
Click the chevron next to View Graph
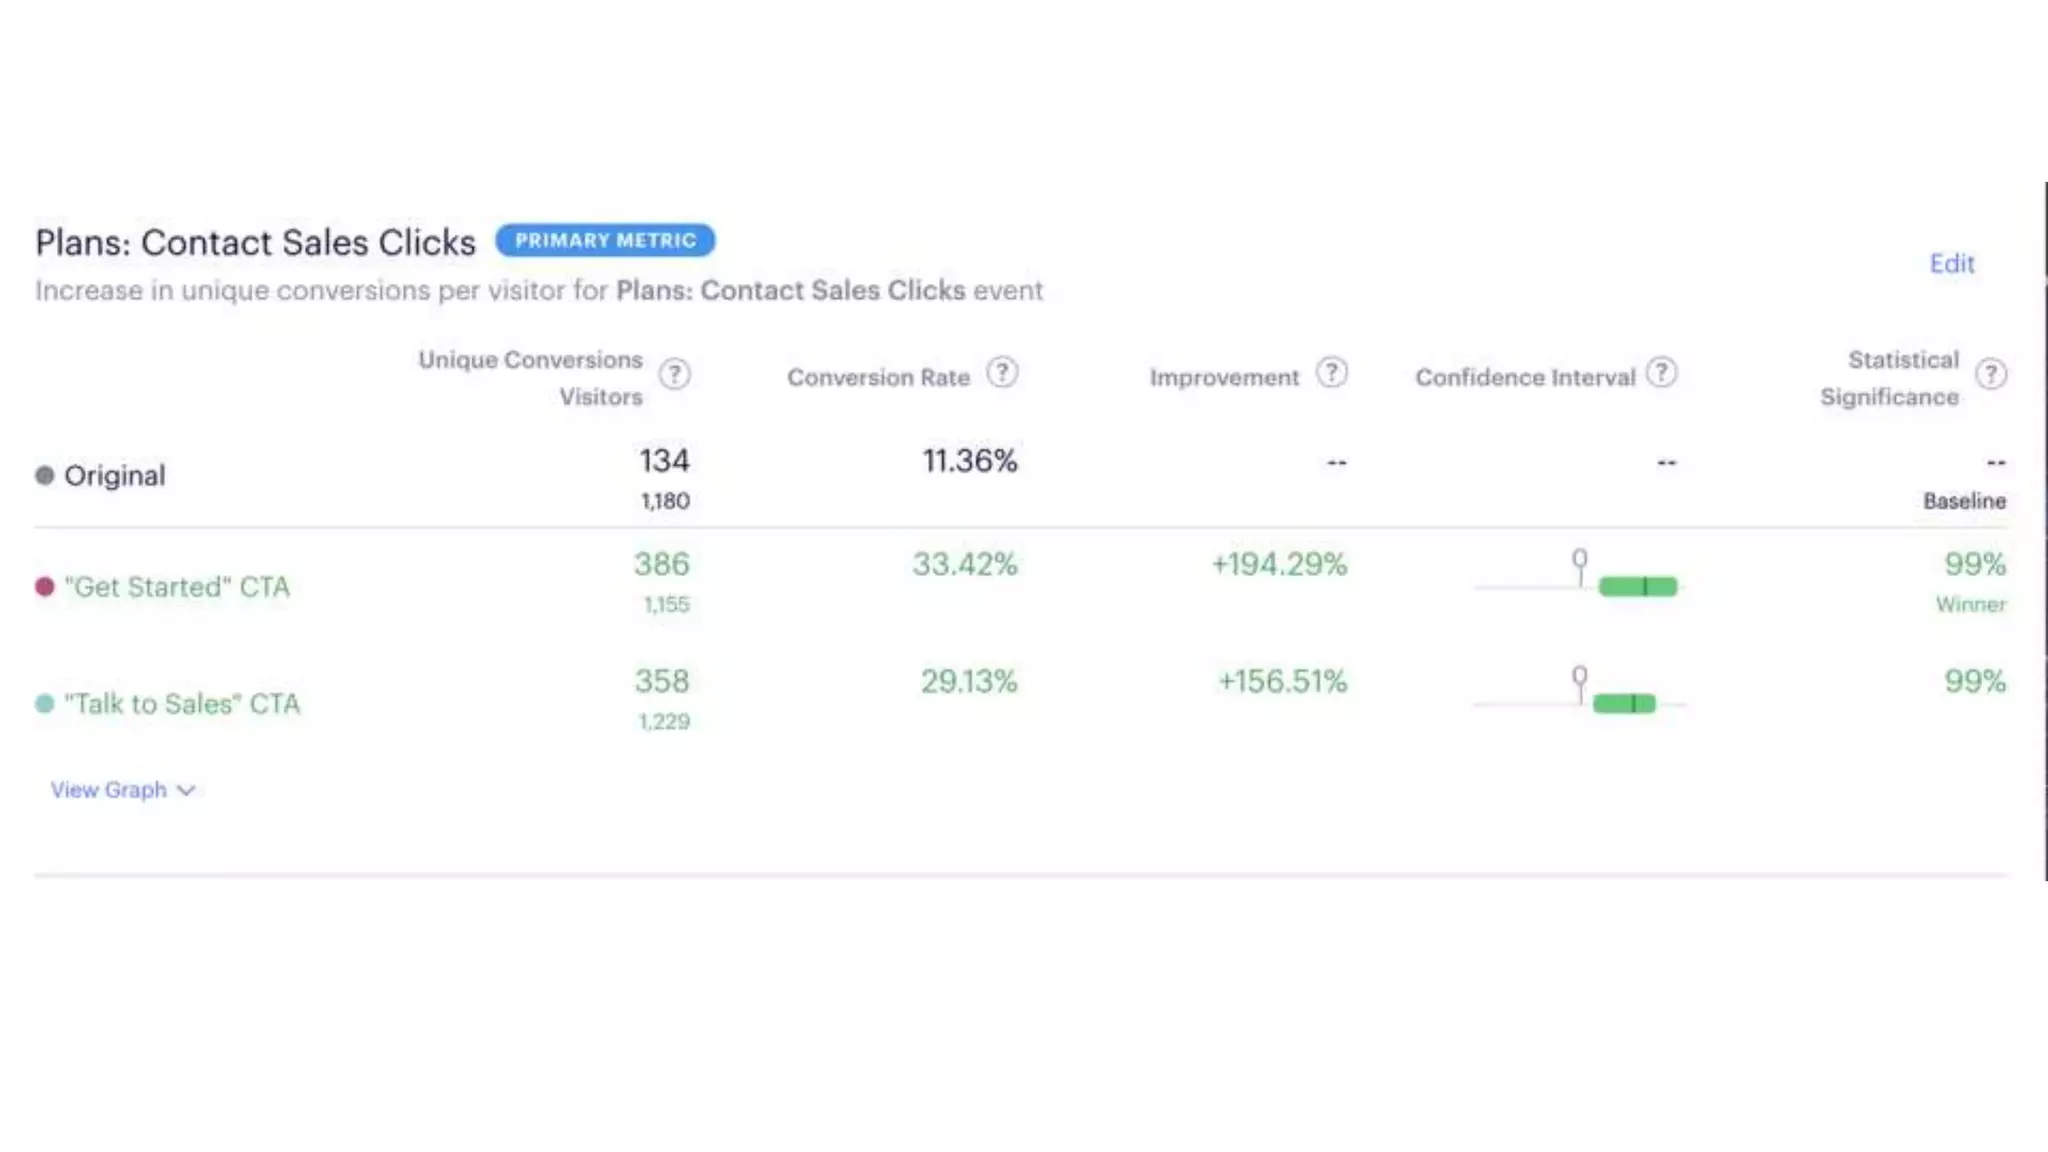pos(186,790)
